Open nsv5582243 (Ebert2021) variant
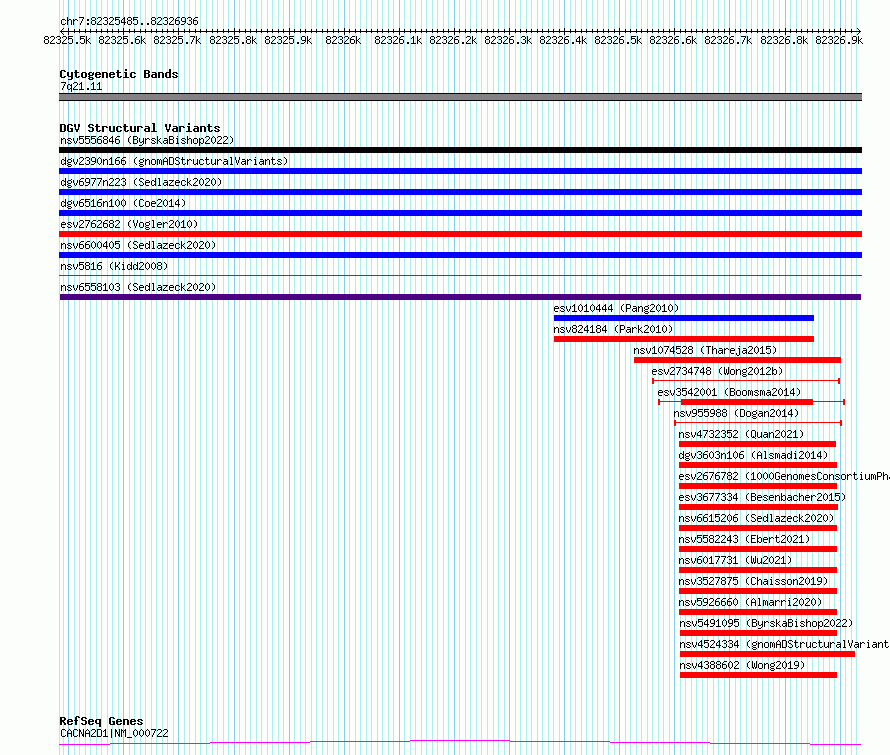The width and height of the screenshot is (890, 755). (x=744, y=539)
